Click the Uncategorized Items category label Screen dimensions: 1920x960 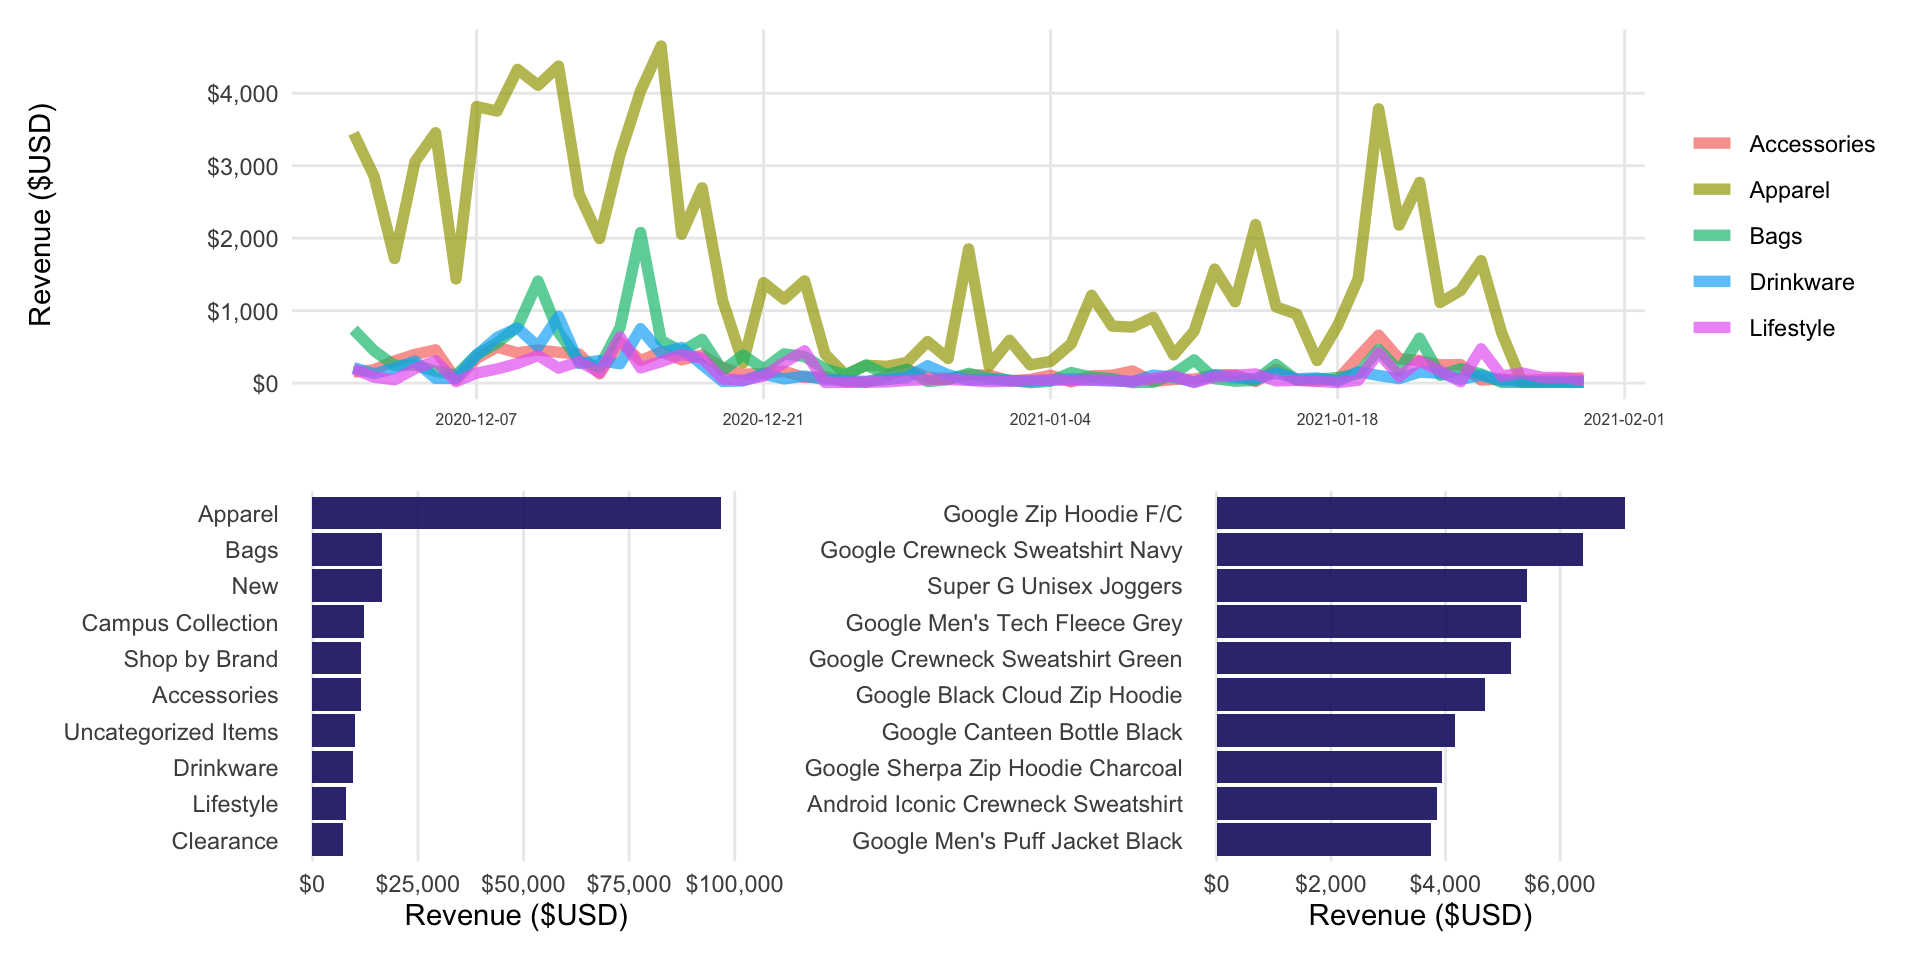(171, 732)
